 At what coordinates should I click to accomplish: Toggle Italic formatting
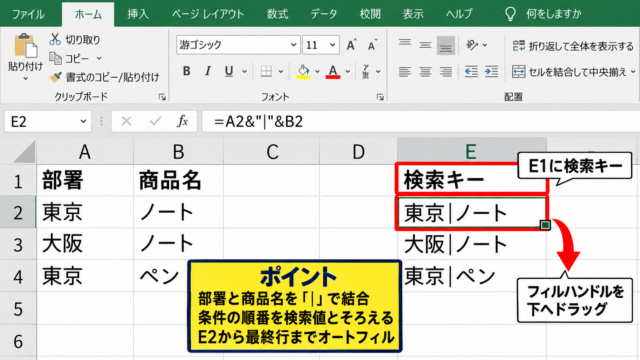[207, 71]
